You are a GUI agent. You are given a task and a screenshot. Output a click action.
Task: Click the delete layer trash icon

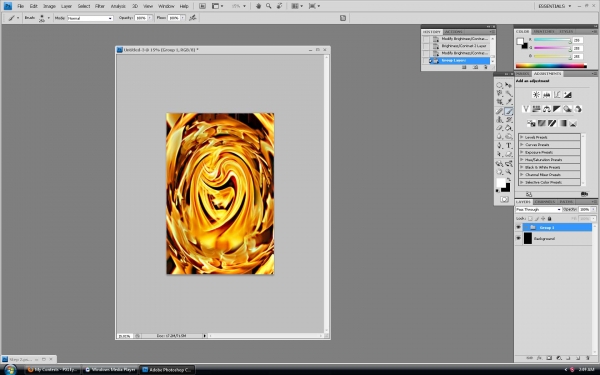point(587,358)
